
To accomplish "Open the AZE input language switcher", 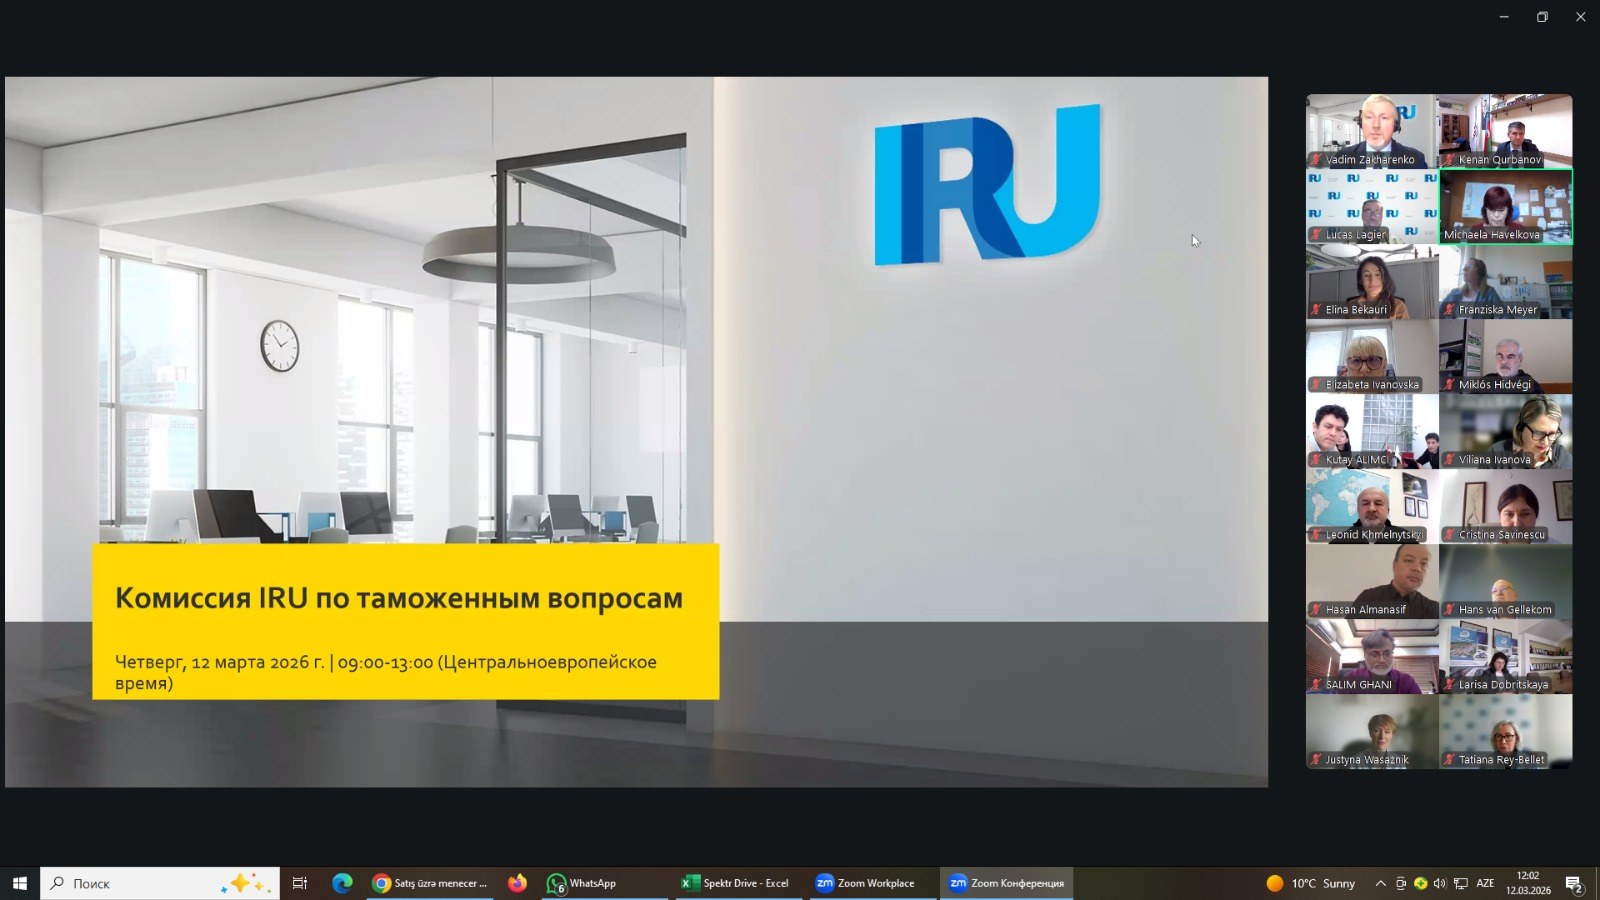I will [x=1485, y=883].
